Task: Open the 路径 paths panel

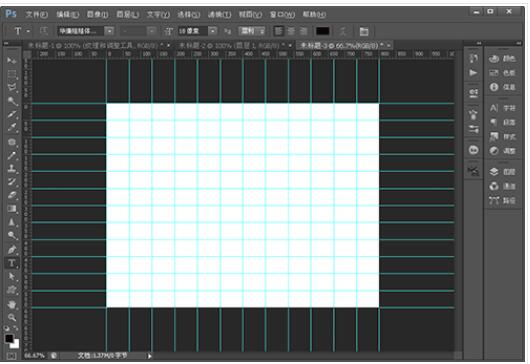Action: pos(502,200)
